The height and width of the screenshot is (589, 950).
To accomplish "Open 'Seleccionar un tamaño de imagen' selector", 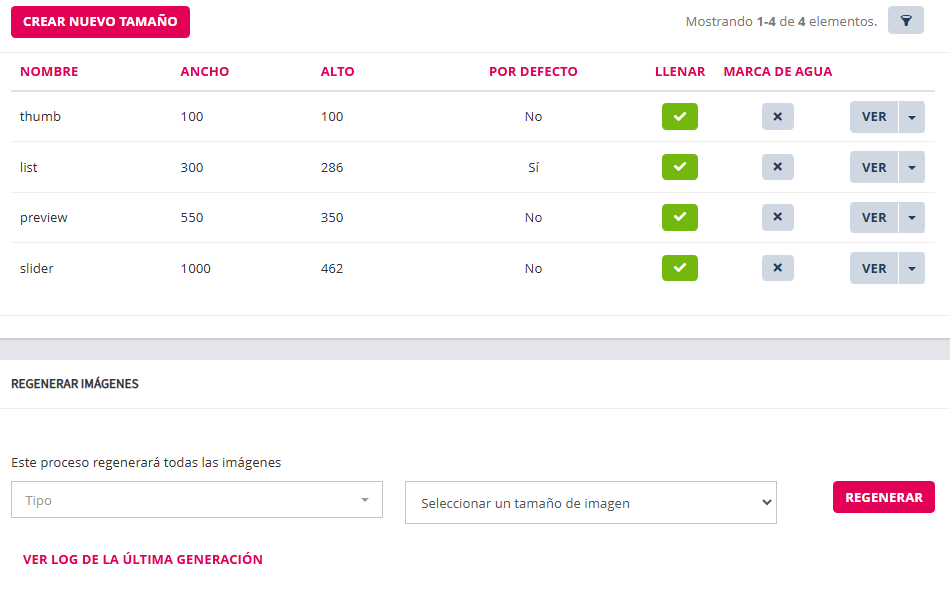I will [x=590, y=503].
